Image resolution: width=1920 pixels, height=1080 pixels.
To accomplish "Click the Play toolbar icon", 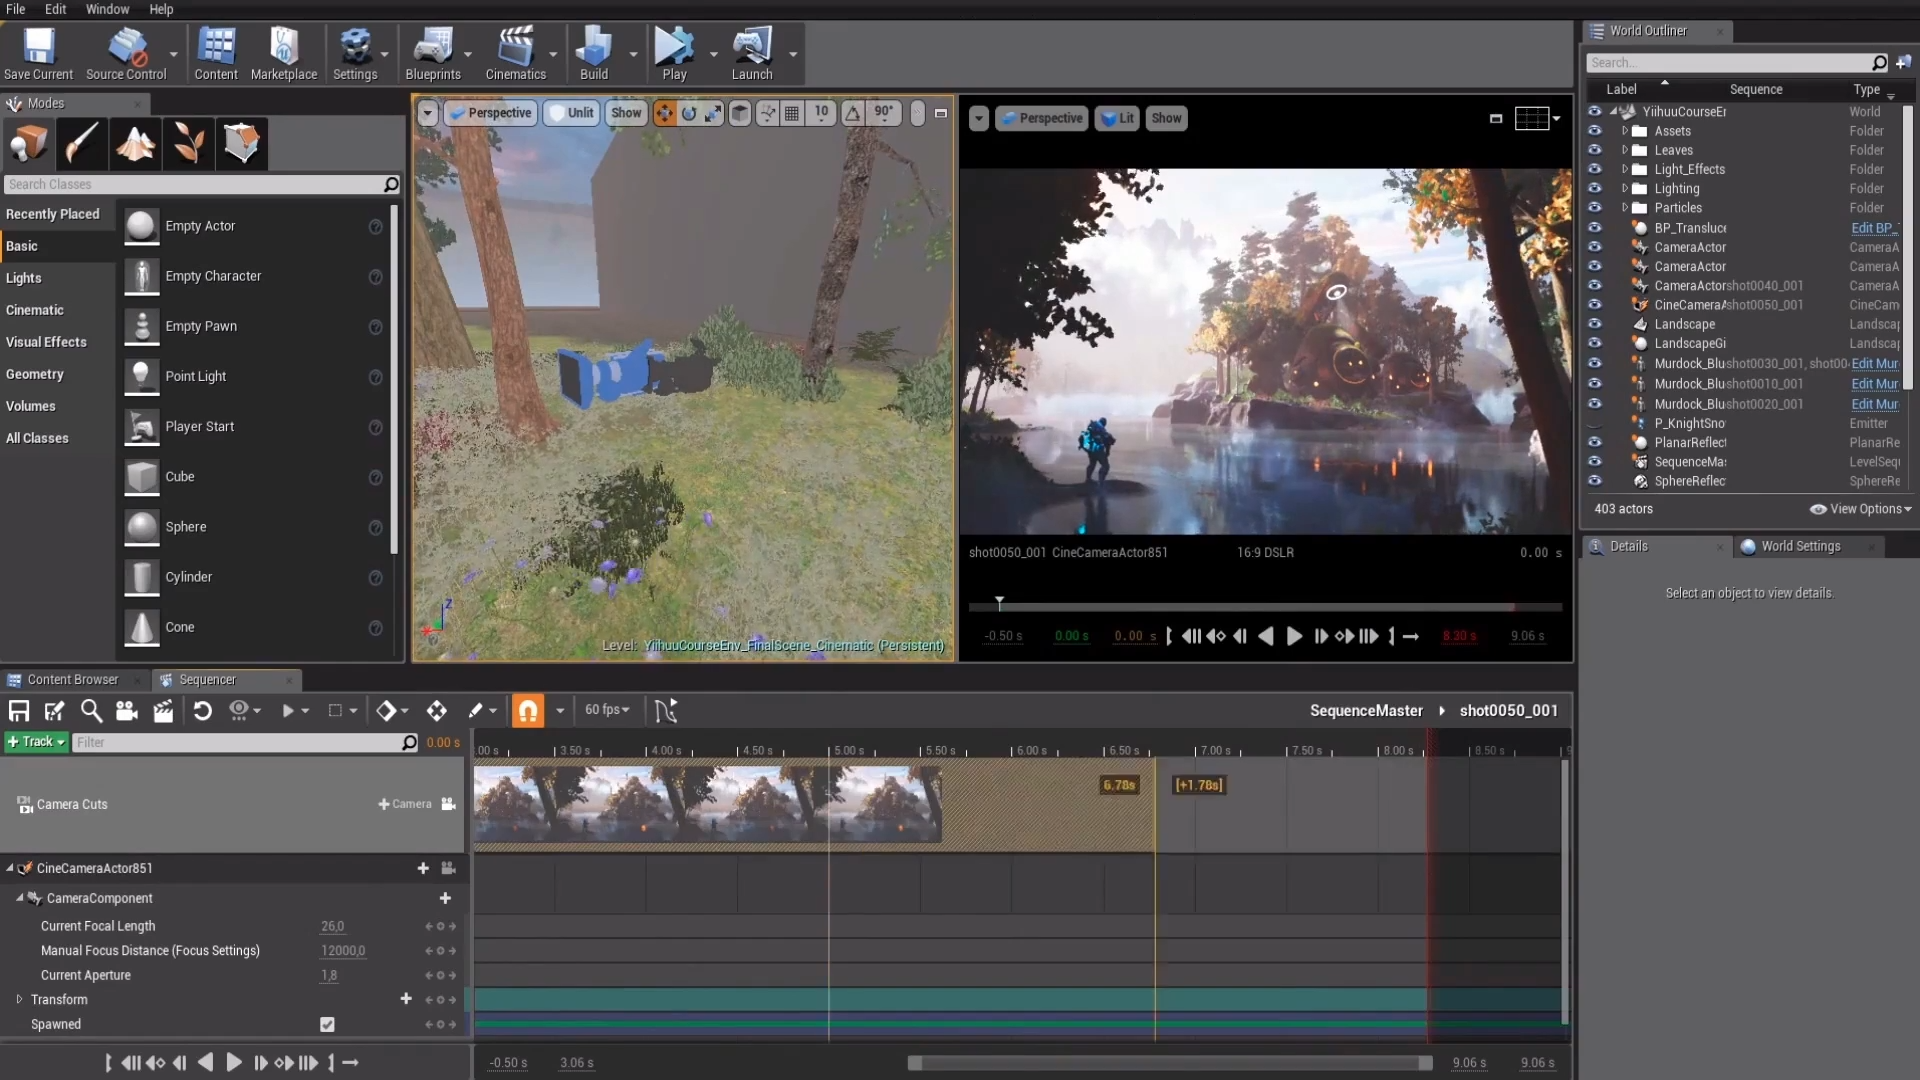I will tap(674, 54).
